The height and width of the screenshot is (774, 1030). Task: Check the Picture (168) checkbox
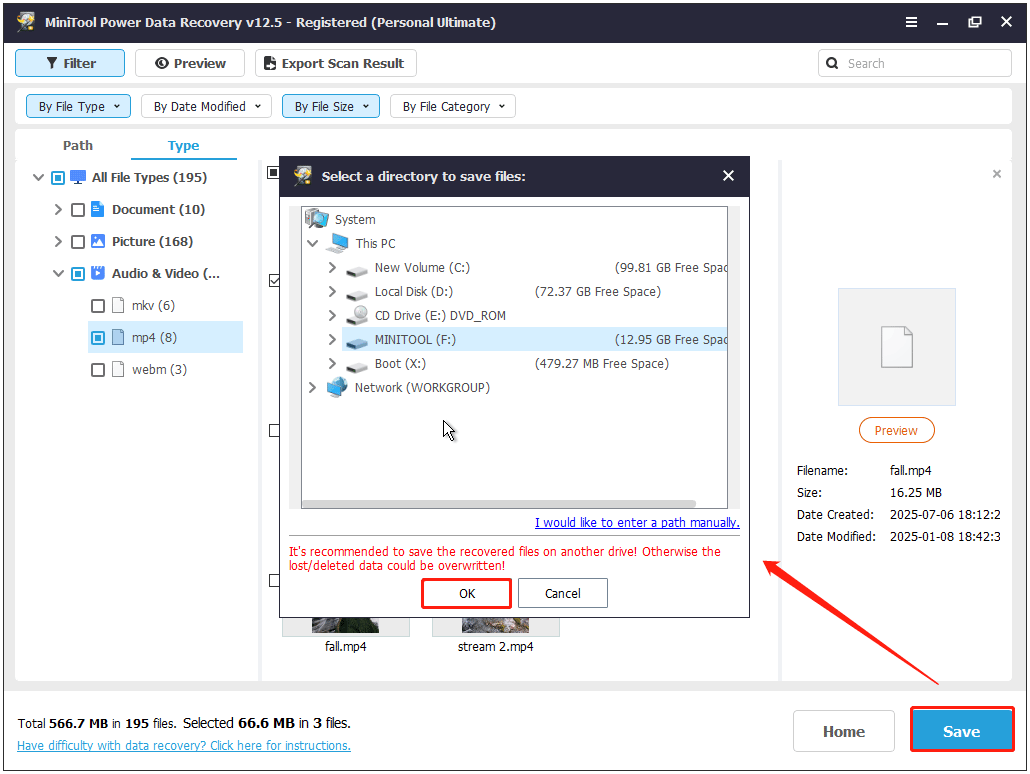pyautogui.click(x=78, y=242)
